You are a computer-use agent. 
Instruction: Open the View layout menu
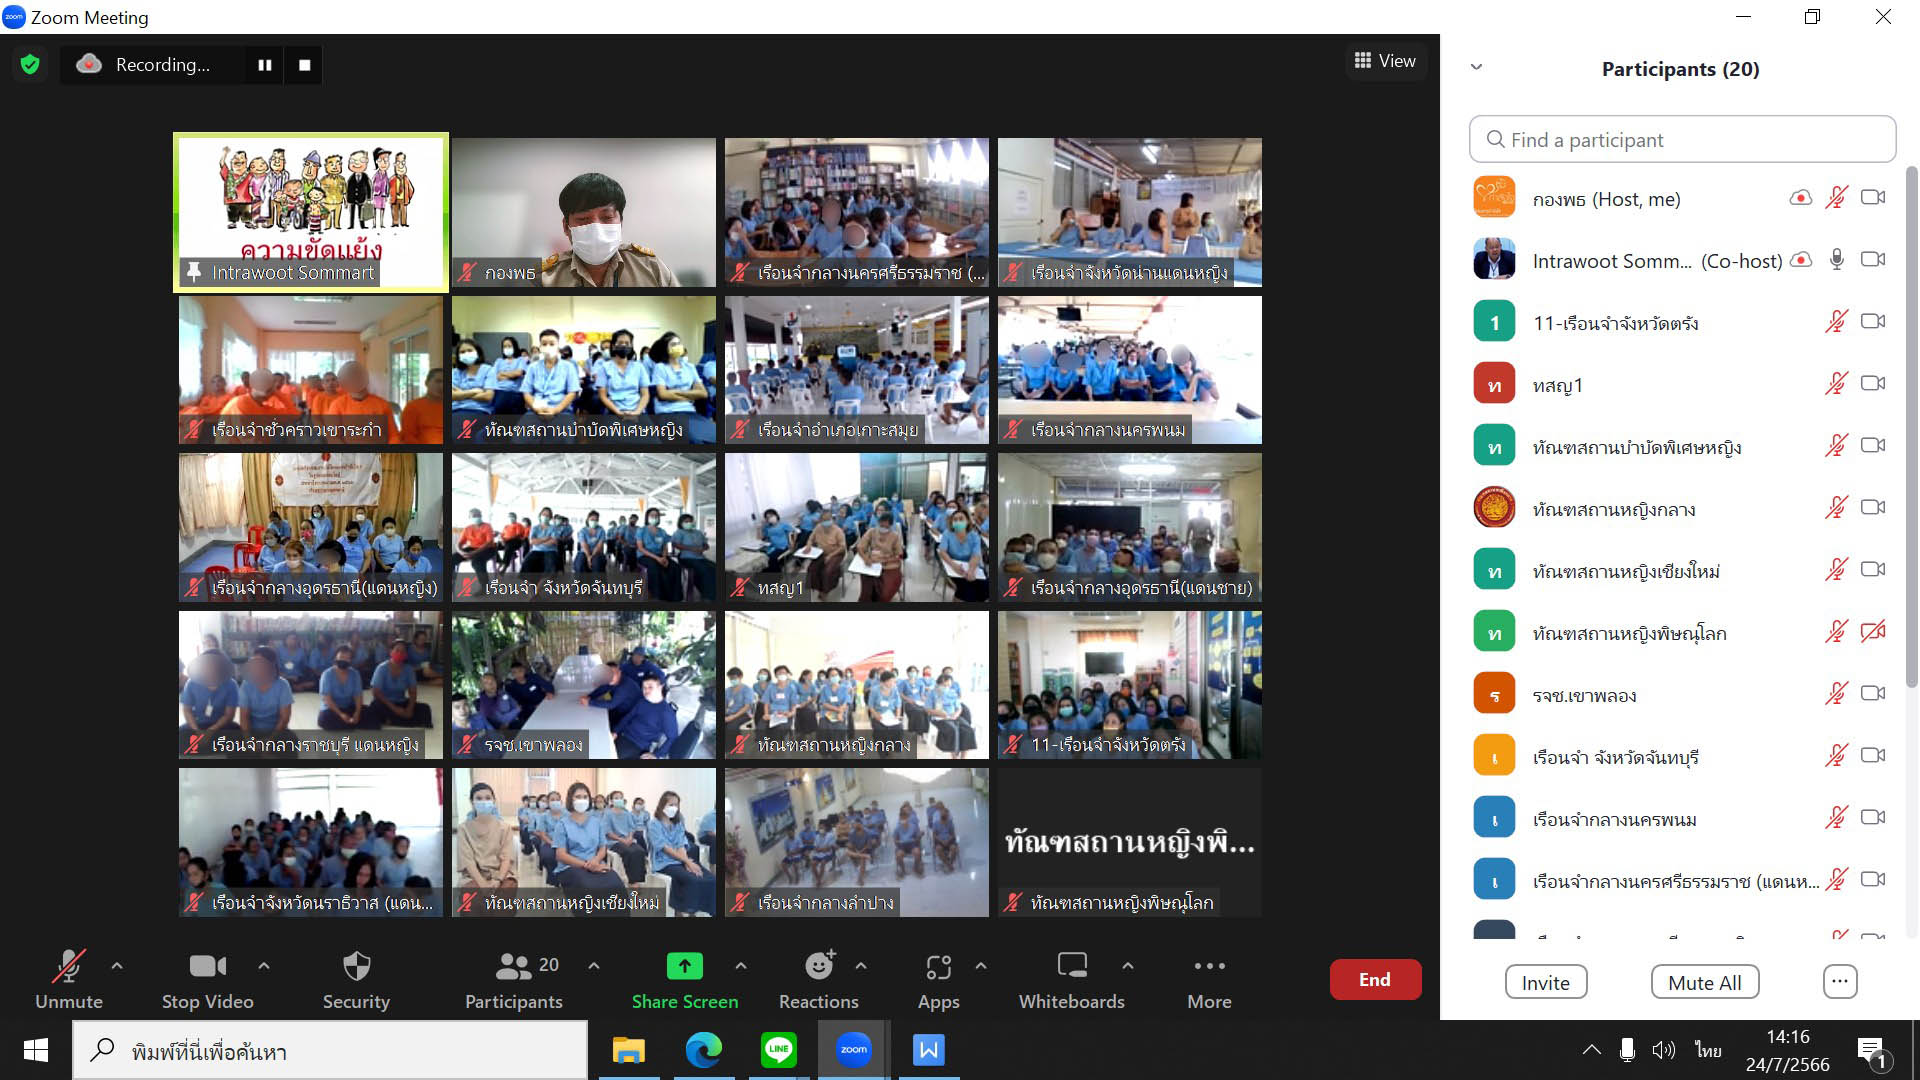[x=1385, y=61]
